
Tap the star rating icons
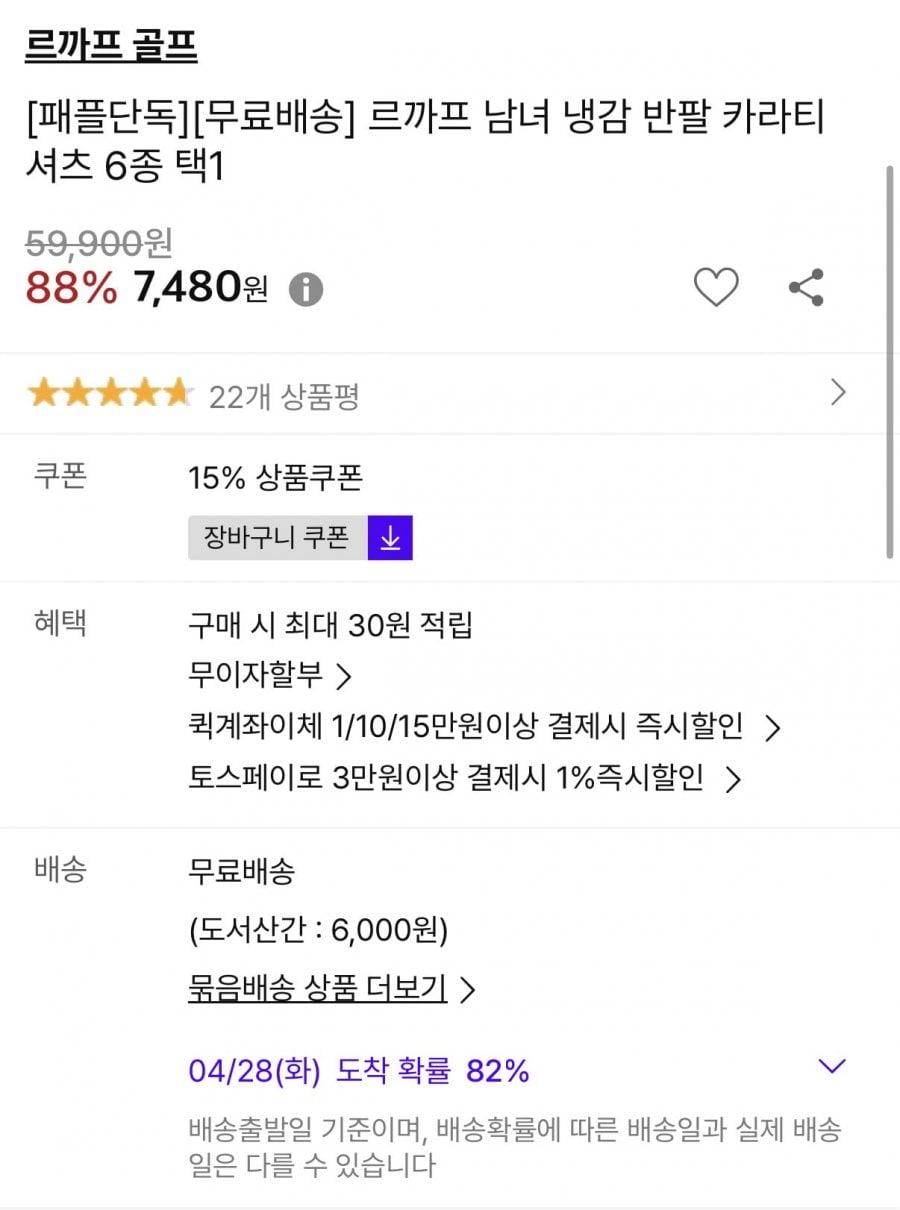click(109, 394)
